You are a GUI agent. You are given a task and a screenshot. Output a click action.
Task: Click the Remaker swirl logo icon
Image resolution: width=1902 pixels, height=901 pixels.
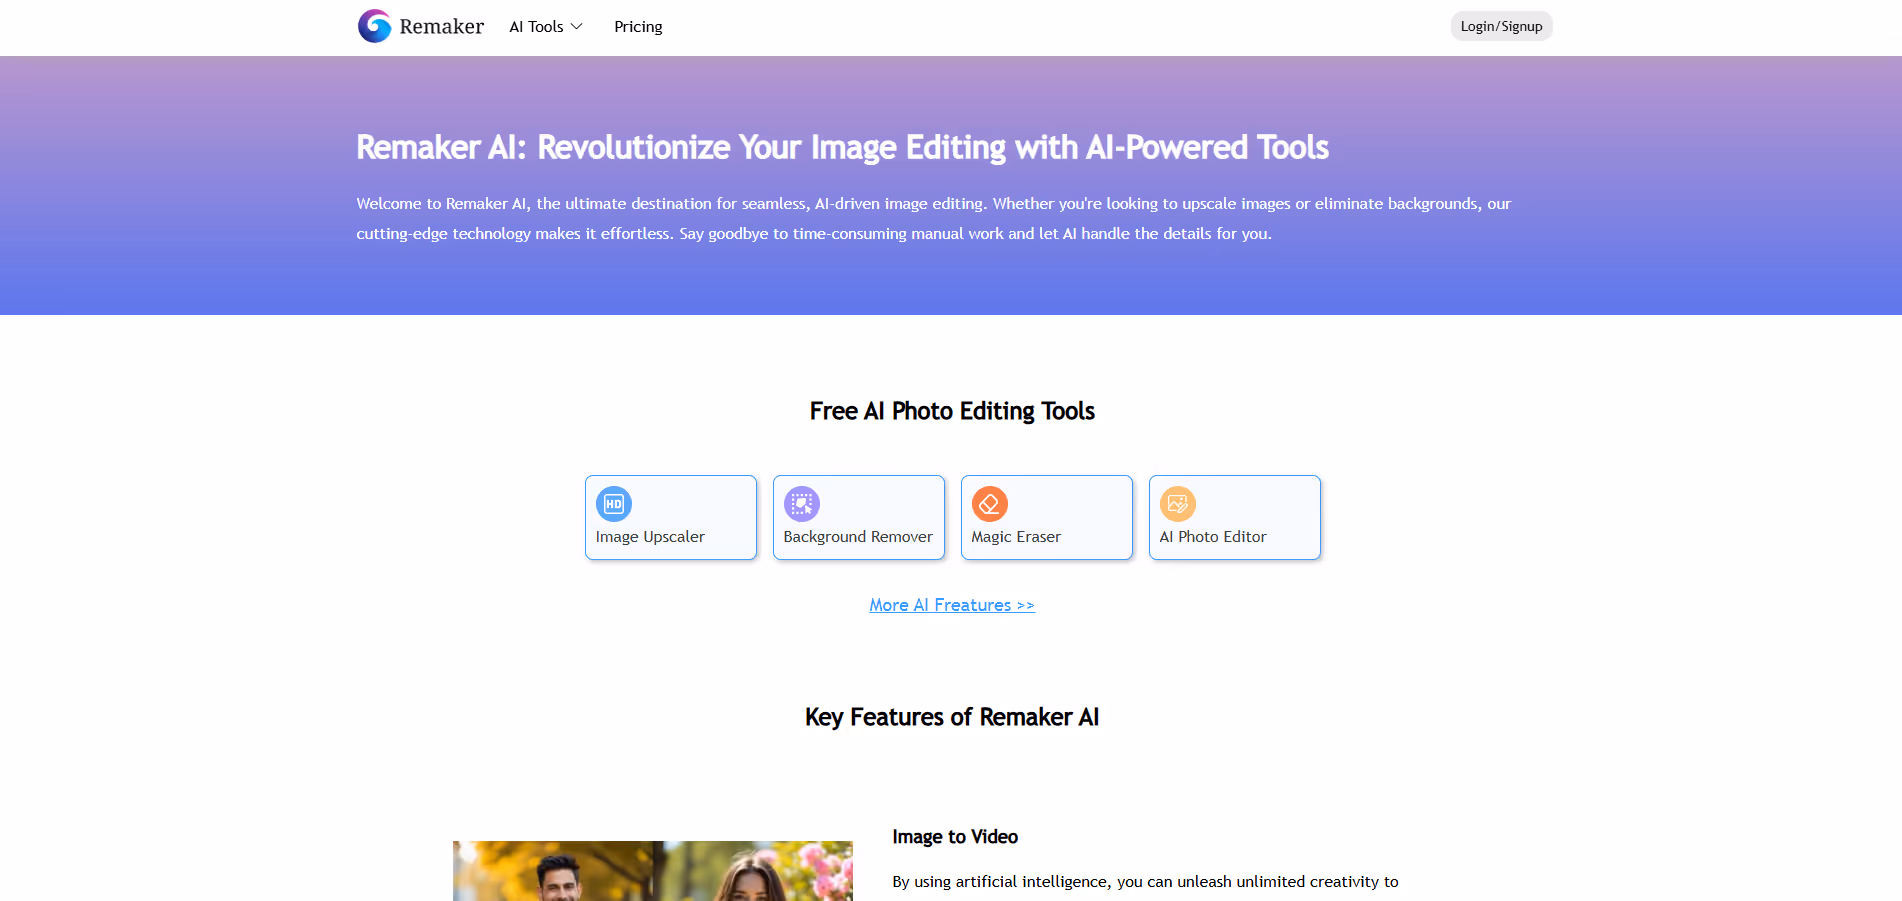tap(375, 26)
